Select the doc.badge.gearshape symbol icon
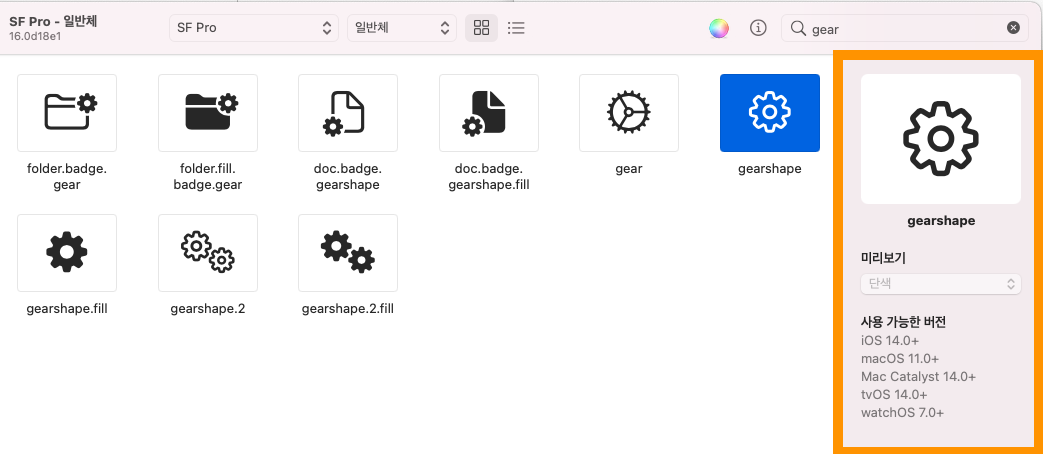1043x454 pixels. tap(348, 112)
